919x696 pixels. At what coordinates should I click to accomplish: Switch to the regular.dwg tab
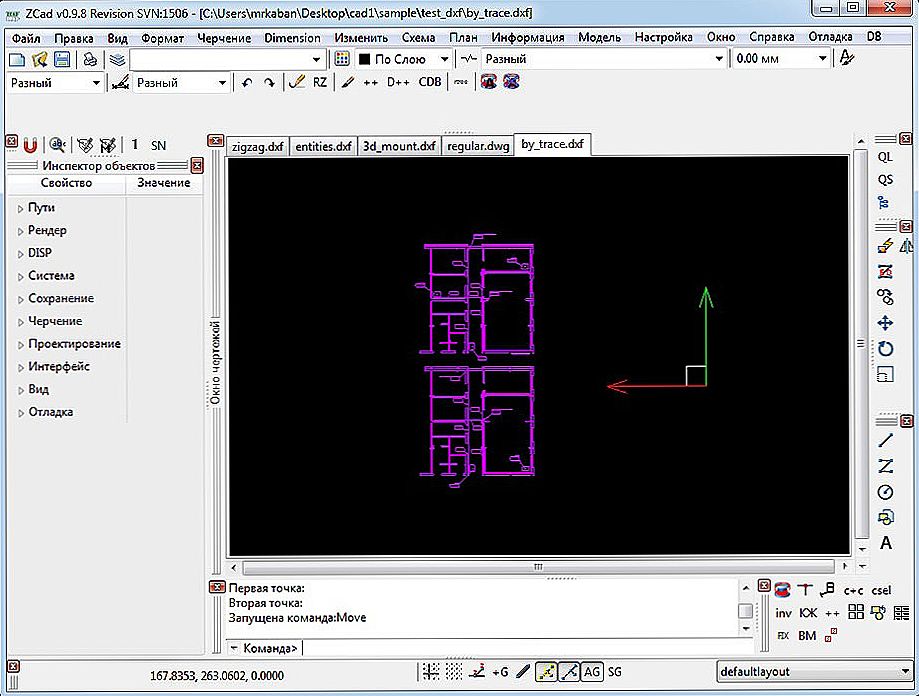click(478, 146)
